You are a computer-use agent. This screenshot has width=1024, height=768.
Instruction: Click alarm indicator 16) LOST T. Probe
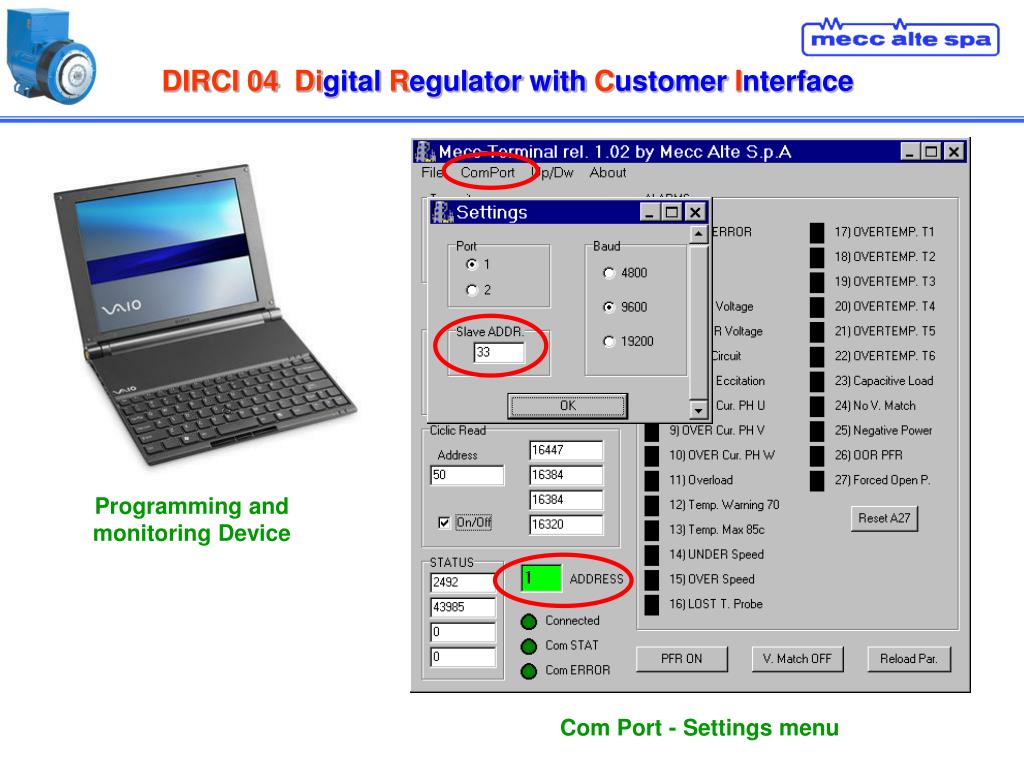click(652, 605)
